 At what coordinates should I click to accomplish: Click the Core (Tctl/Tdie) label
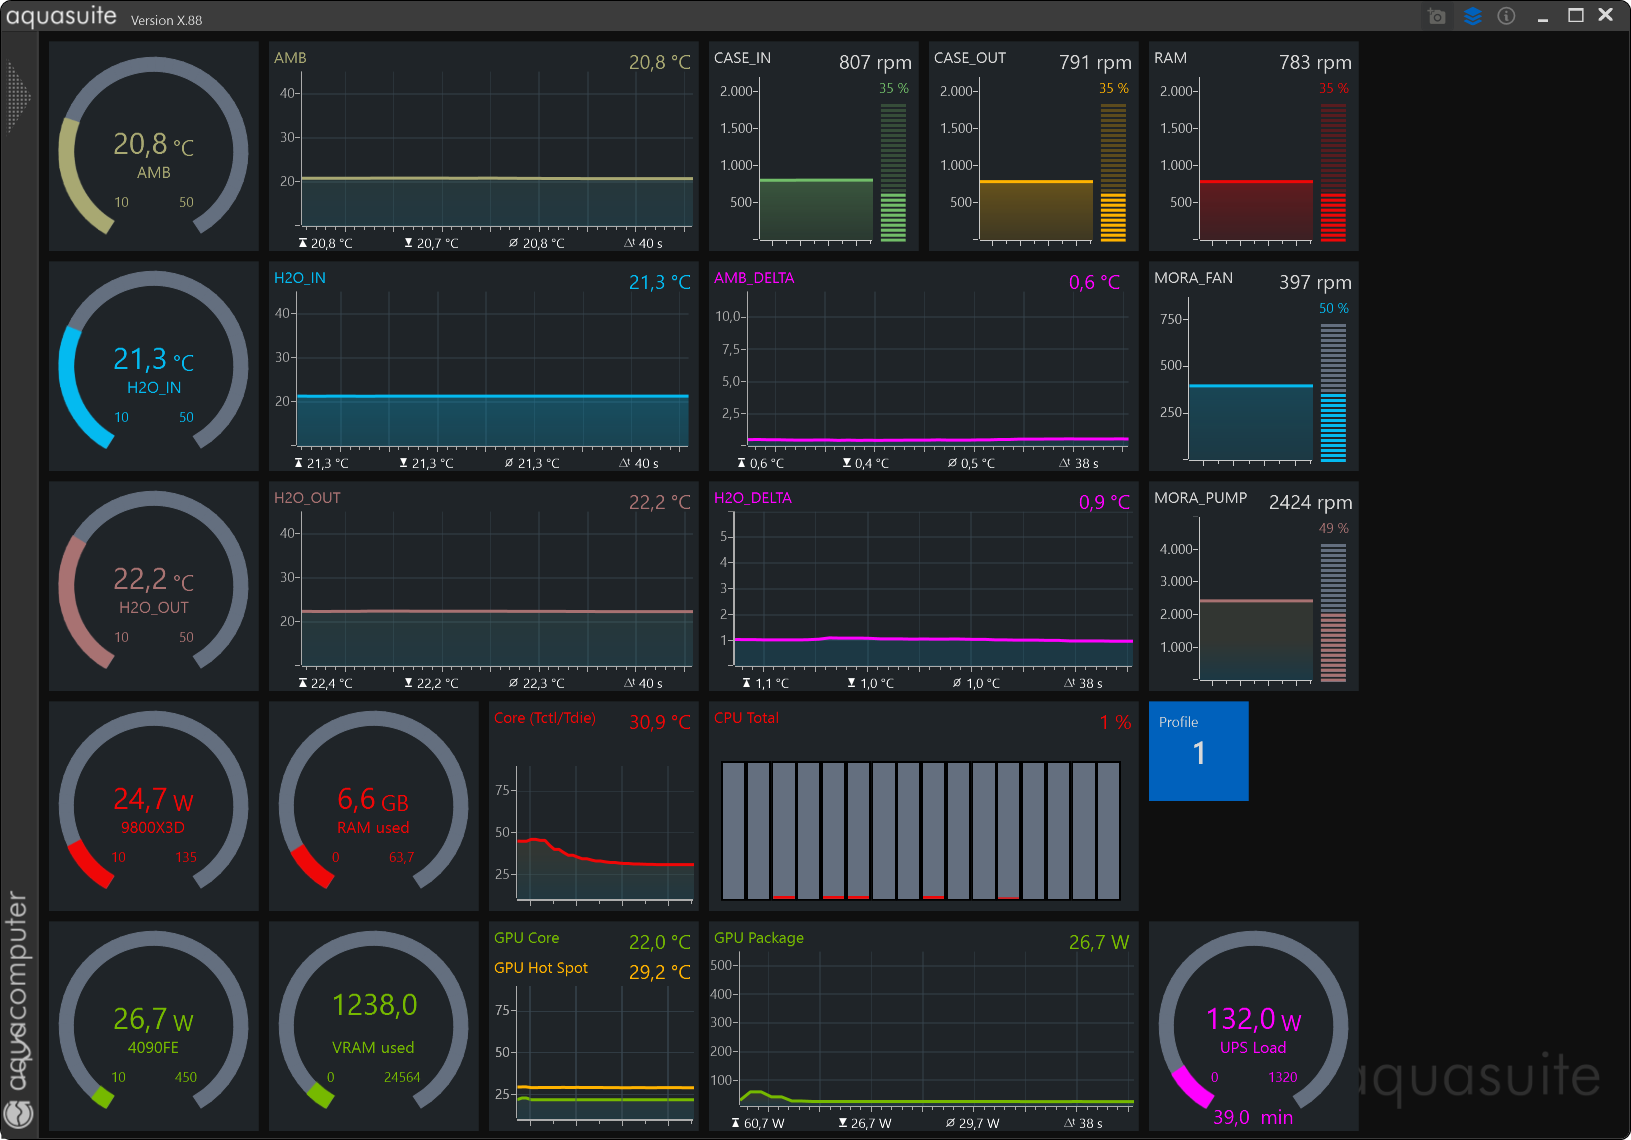click(x=545, y=718)
